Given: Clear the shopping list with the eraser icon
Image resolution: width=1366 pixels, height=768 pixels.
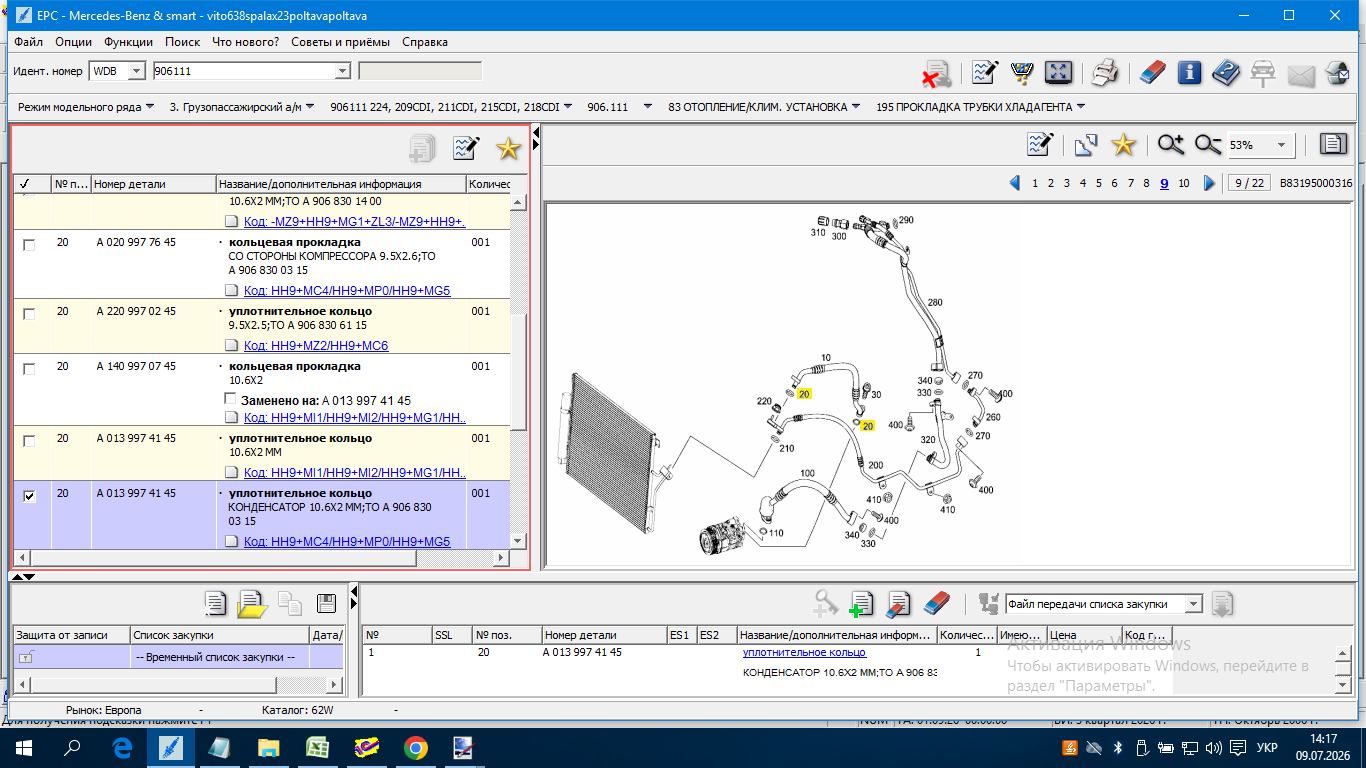Looking at the screenshot, I should [x=936, y=603].
